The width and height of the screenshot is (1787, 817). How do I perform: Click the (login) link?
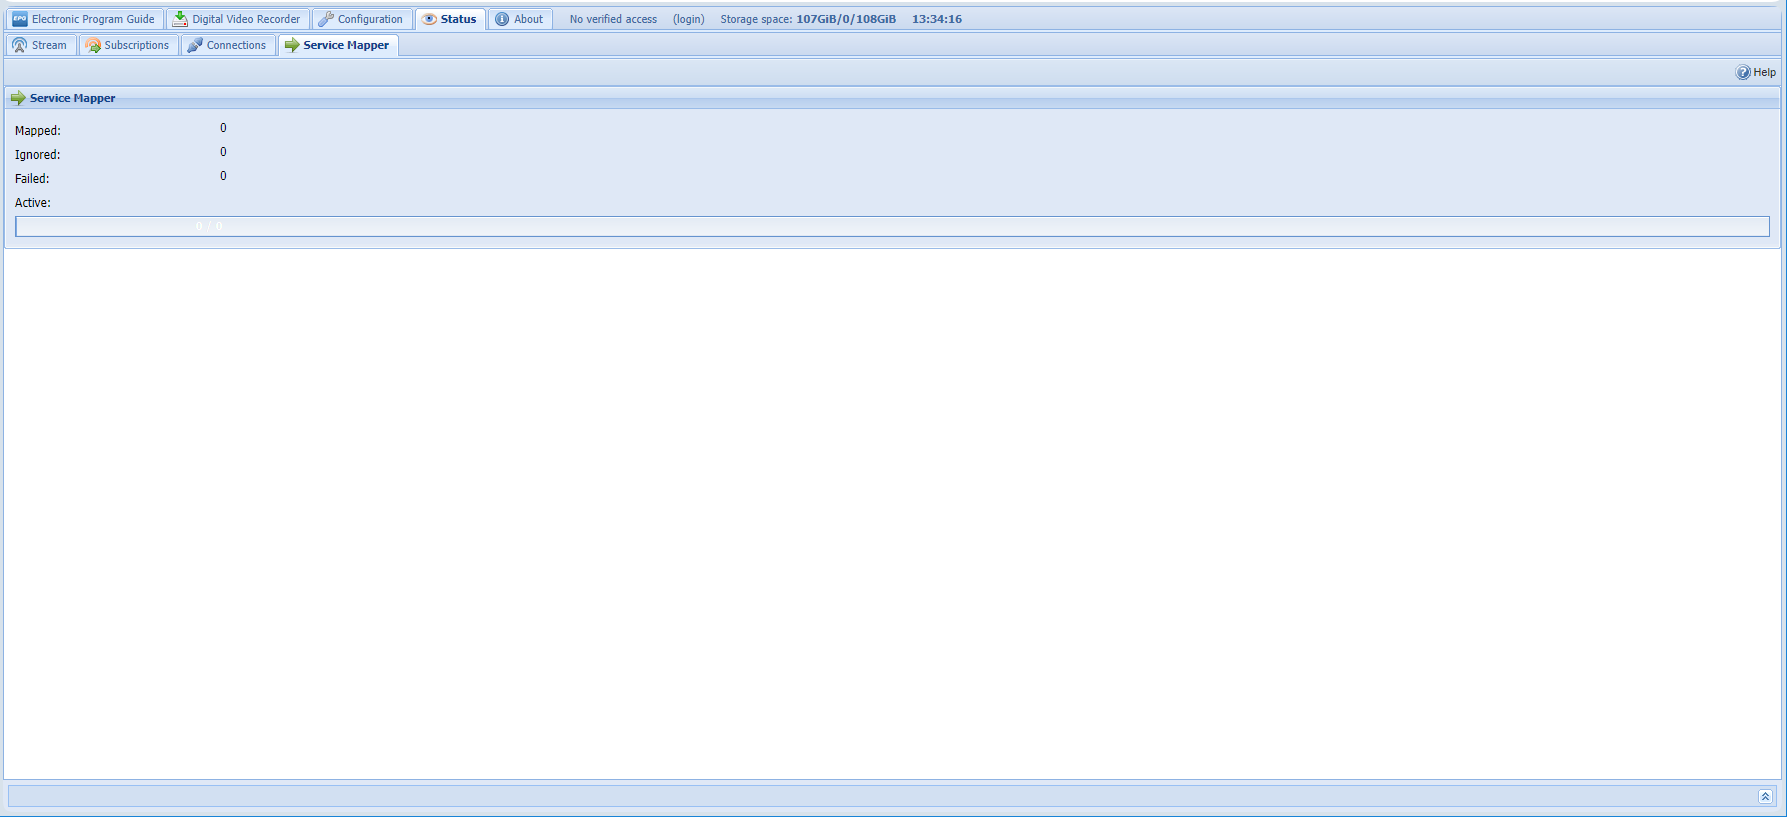(x=688, y=19)
